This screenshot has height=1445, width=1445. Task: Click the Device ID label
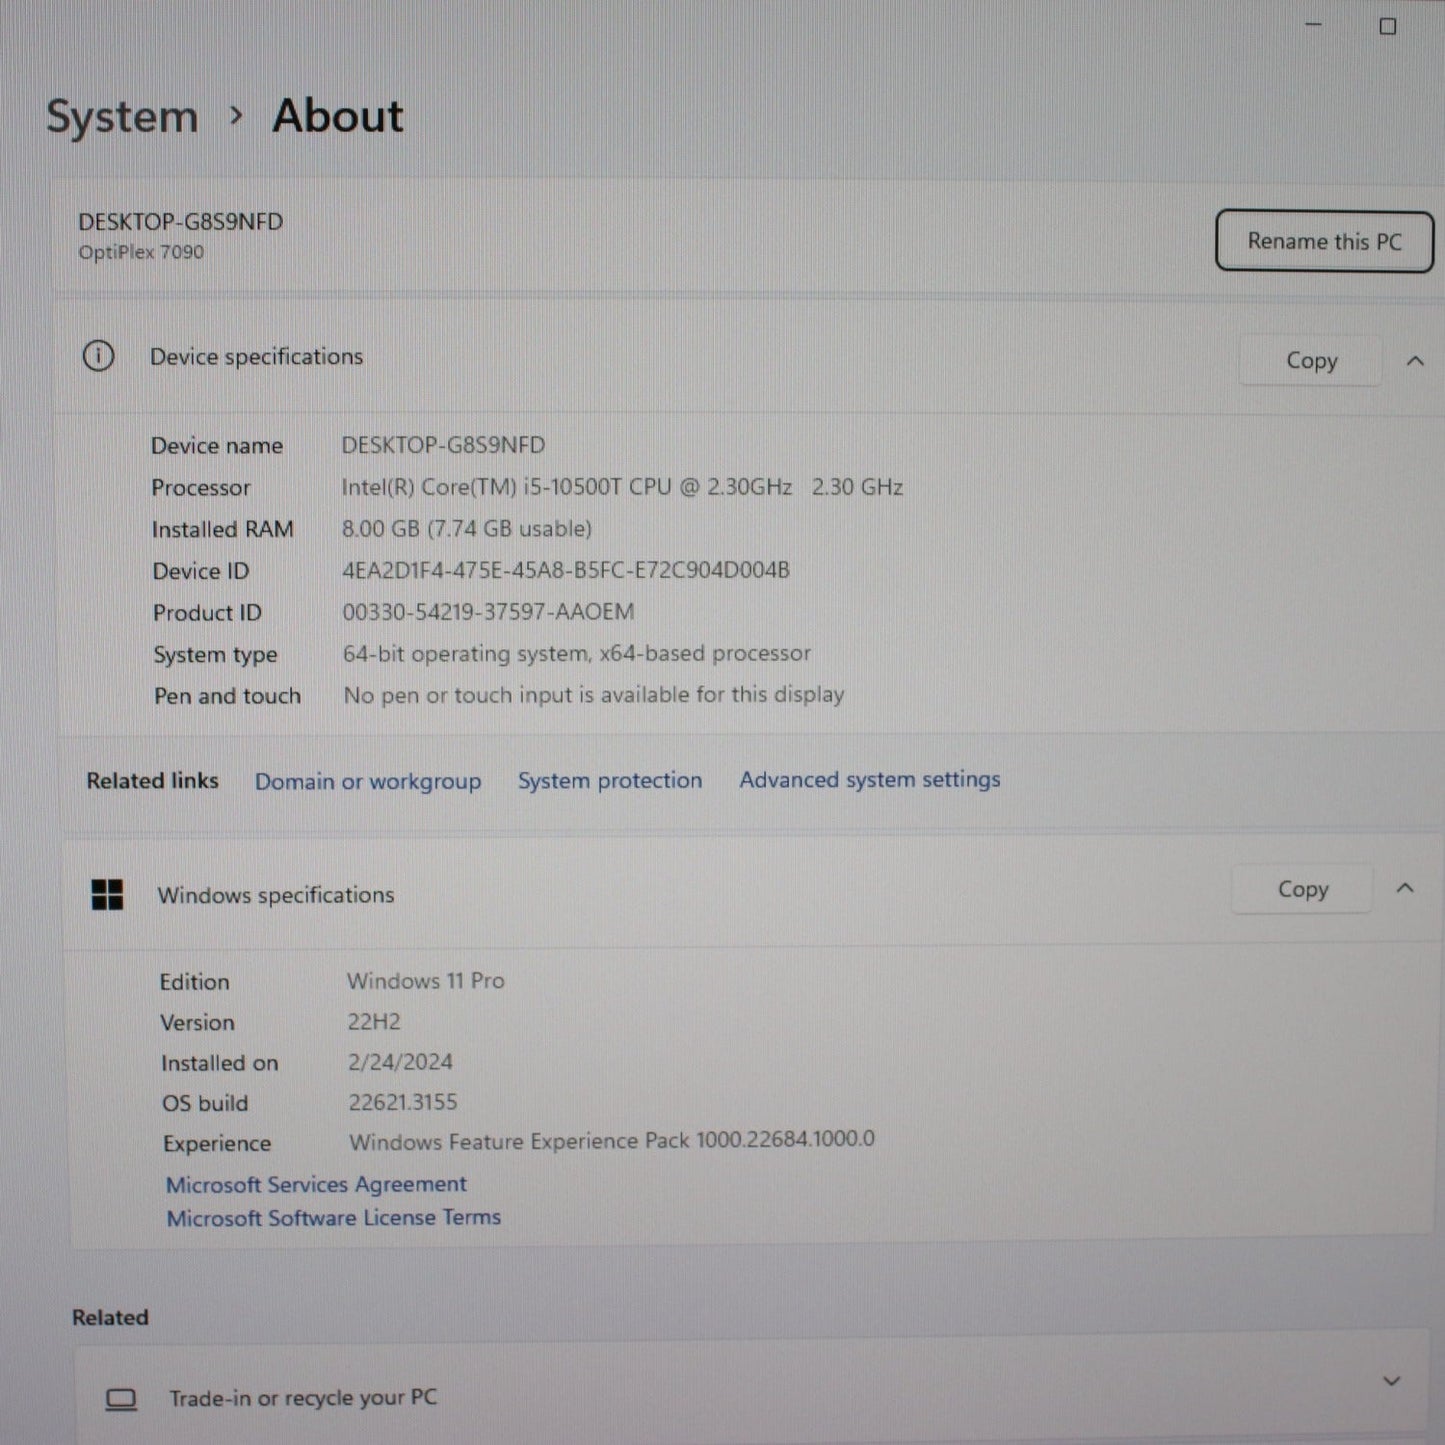coord(201,571)
